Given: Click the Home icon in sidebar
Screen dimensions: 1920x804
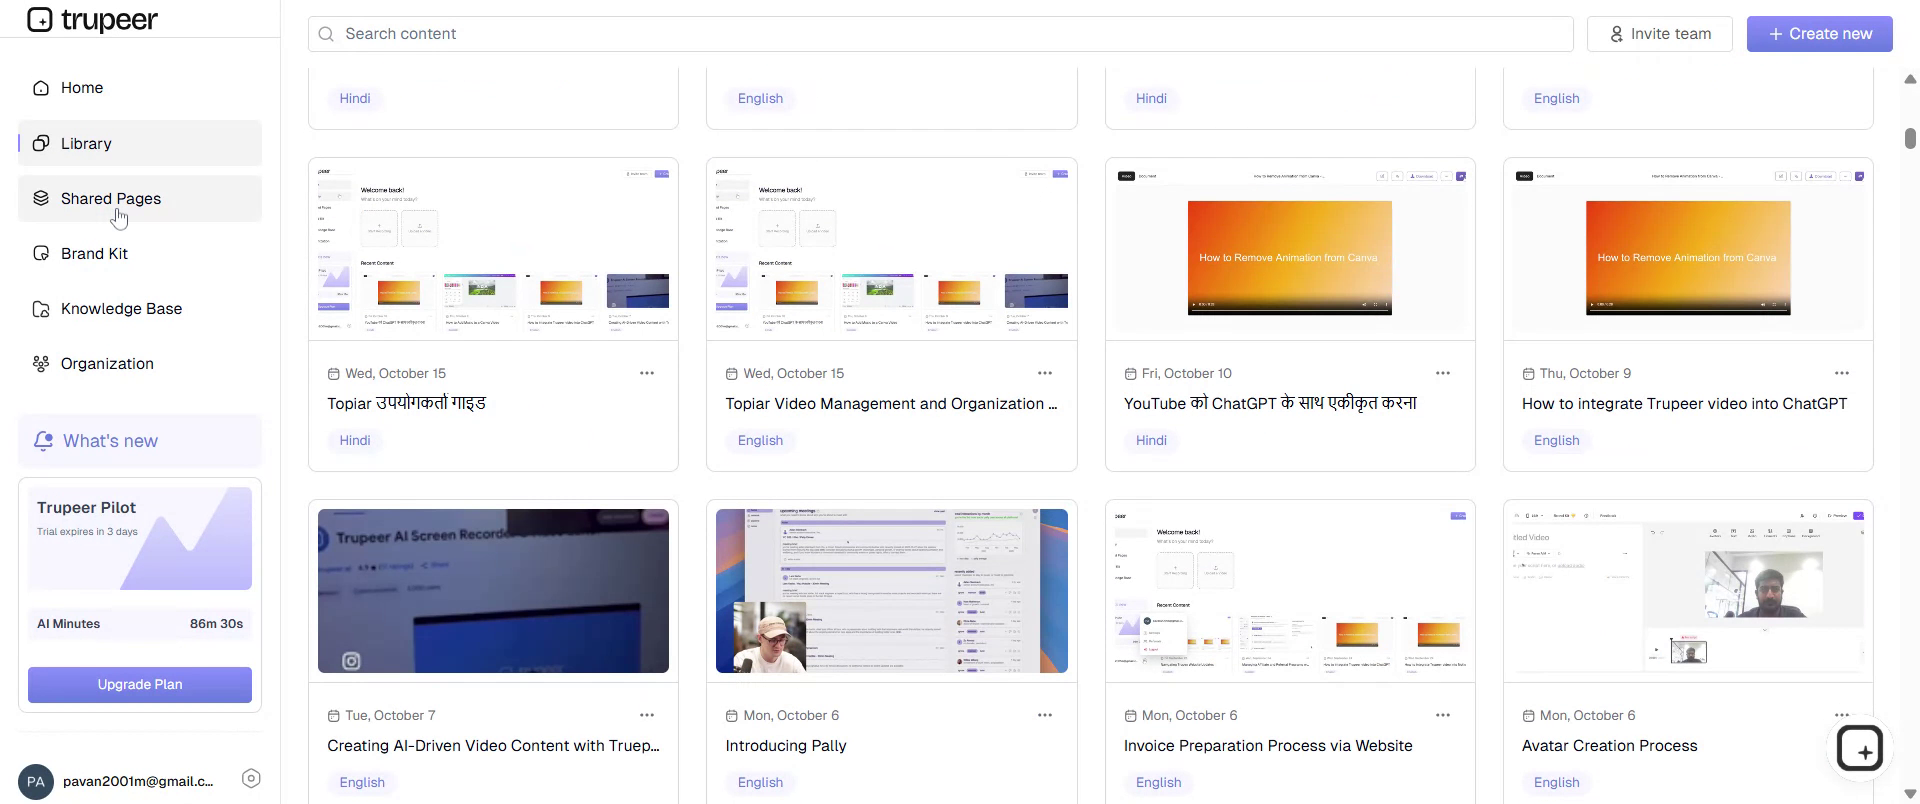Looking at the screenshot, I should (x=41, y=88).
